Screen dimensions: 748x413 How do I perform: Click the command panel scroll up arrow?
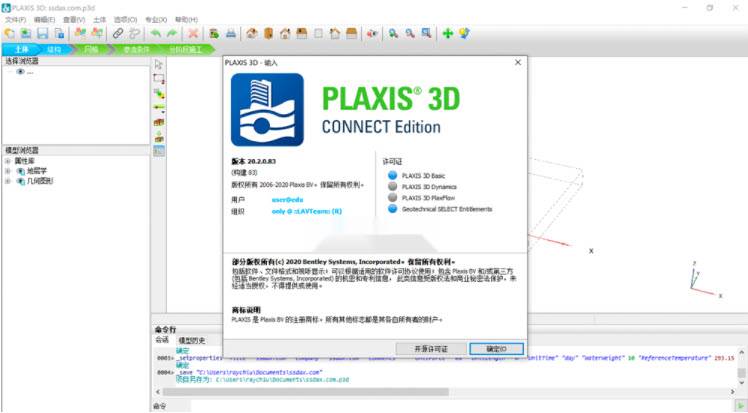(x=742, y=352)
